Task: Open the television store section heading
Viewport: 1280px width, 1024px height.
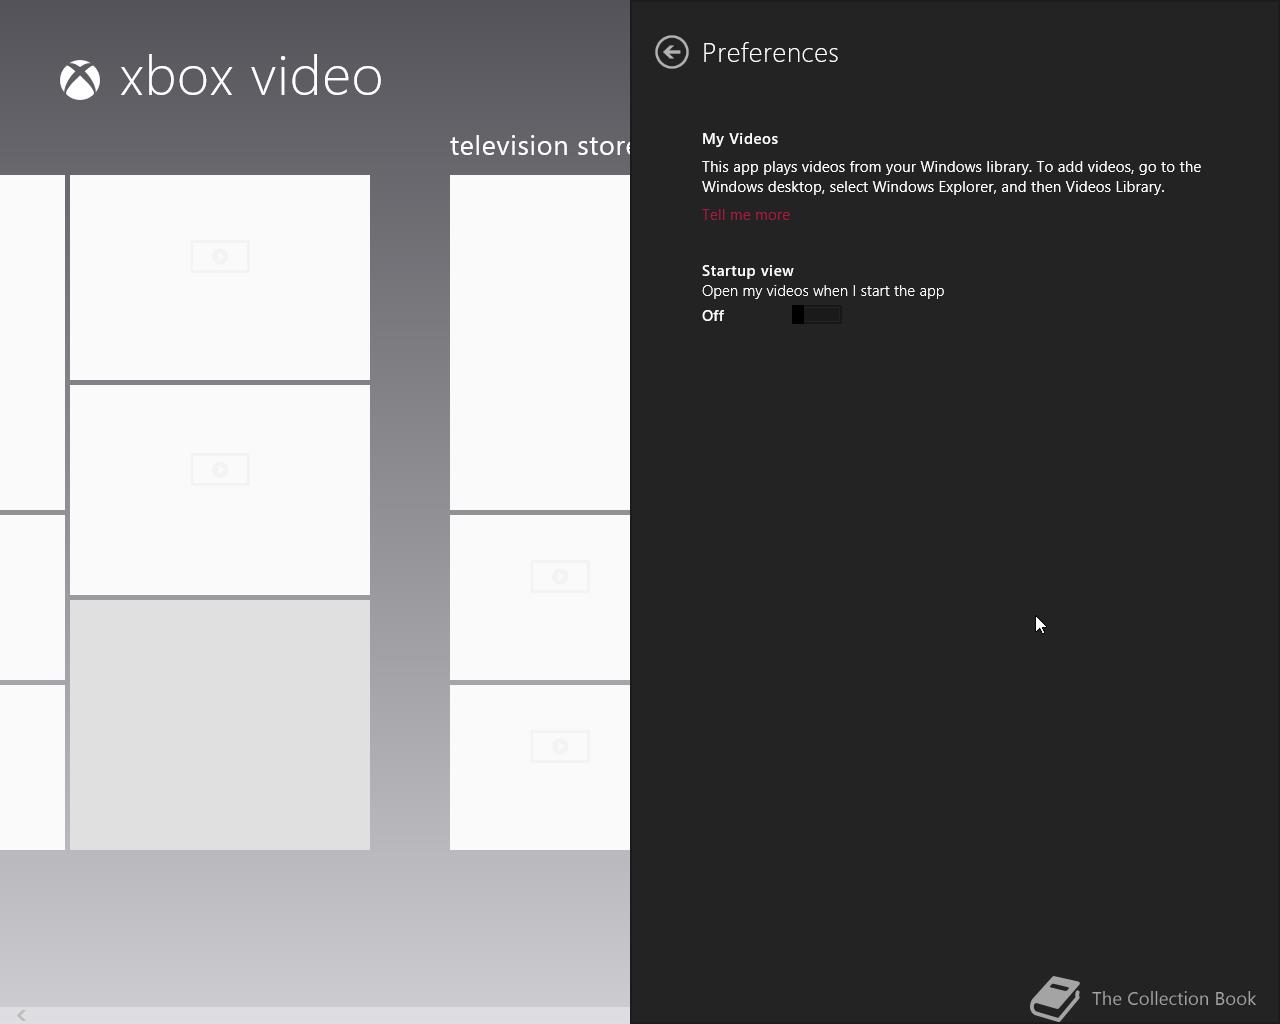Action: click(x=540, y=146)
